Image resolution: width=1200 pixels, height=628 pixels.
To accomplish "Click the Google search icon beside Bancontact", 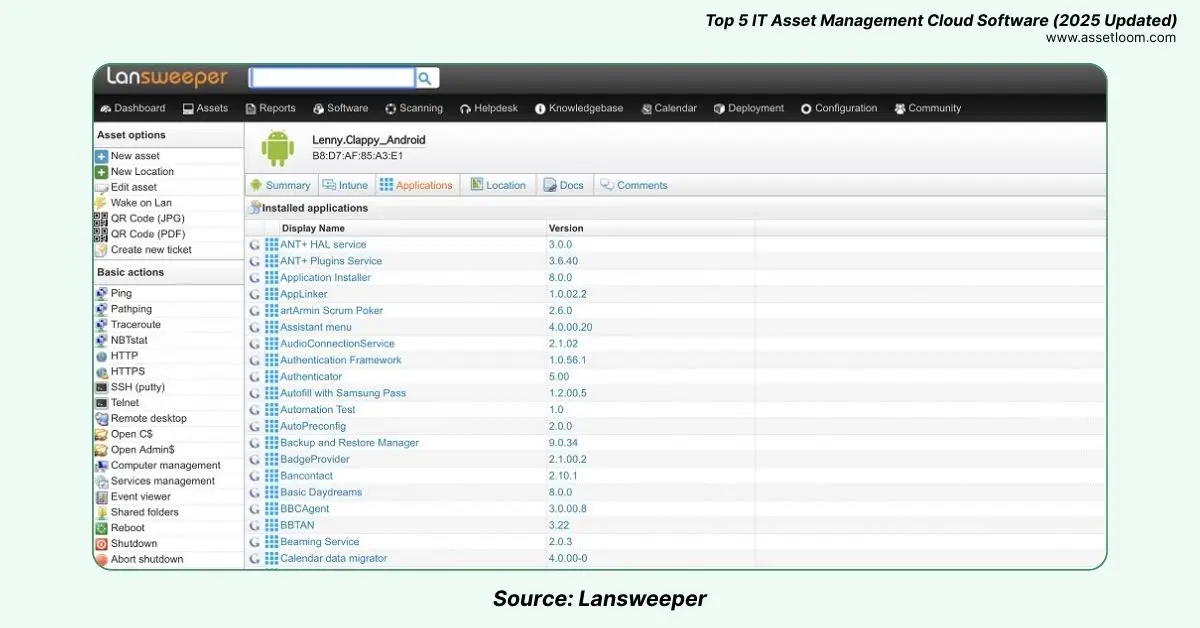I will [255, 475].
